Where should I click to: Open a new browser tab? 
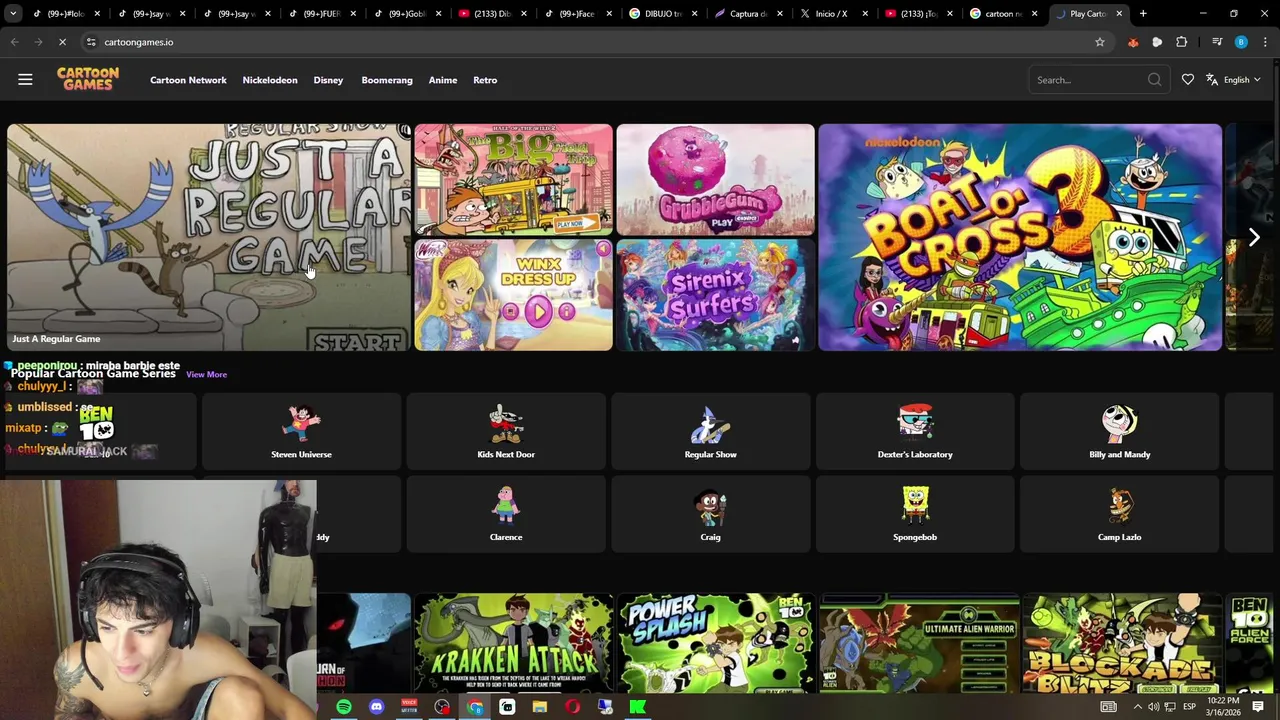(1143, 14)
